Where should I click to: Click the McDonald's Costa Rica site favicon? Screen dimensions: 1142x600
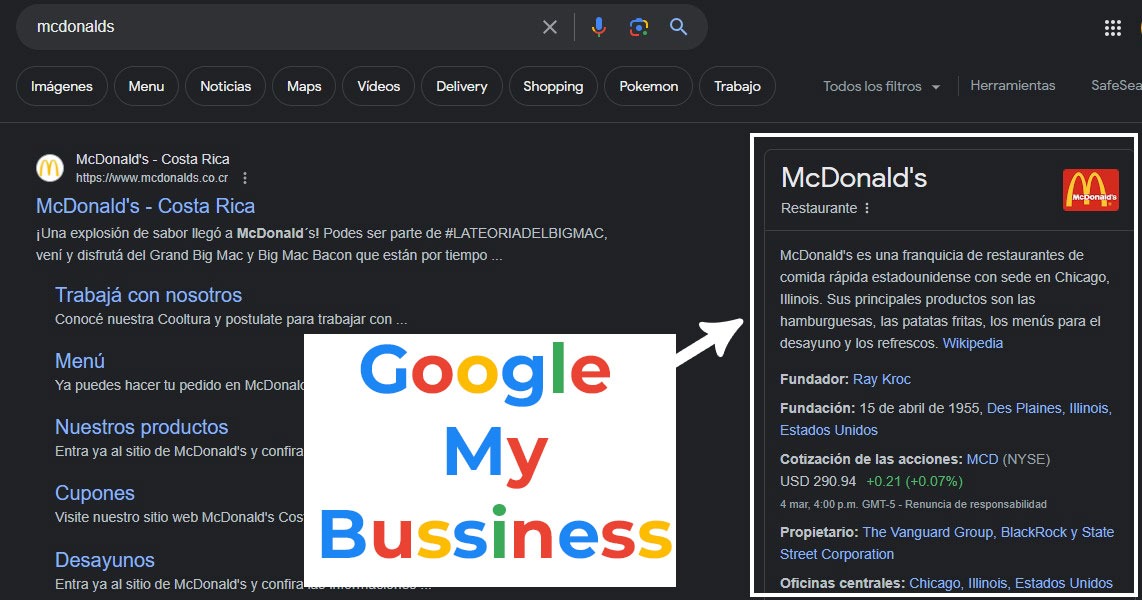pos(50,168)
